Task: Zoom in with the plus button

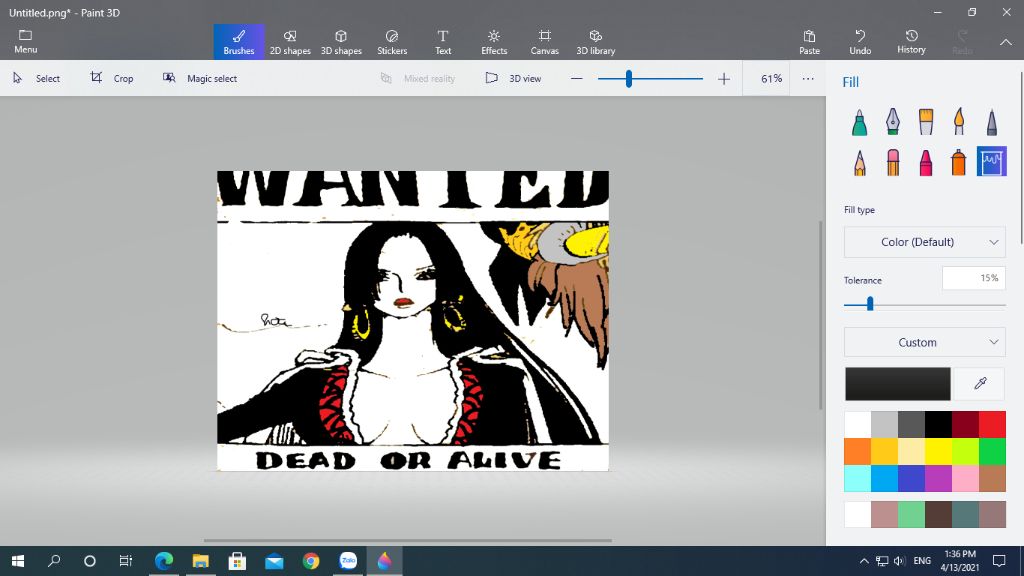Action: pyautogui.click(x=724, y=79)
